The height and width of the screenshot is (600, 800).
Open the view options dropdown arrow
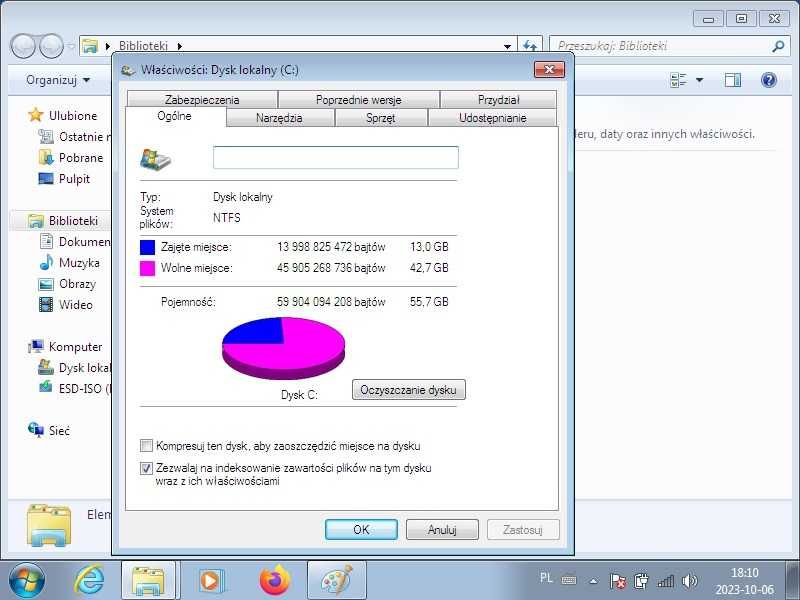(699, 80)
